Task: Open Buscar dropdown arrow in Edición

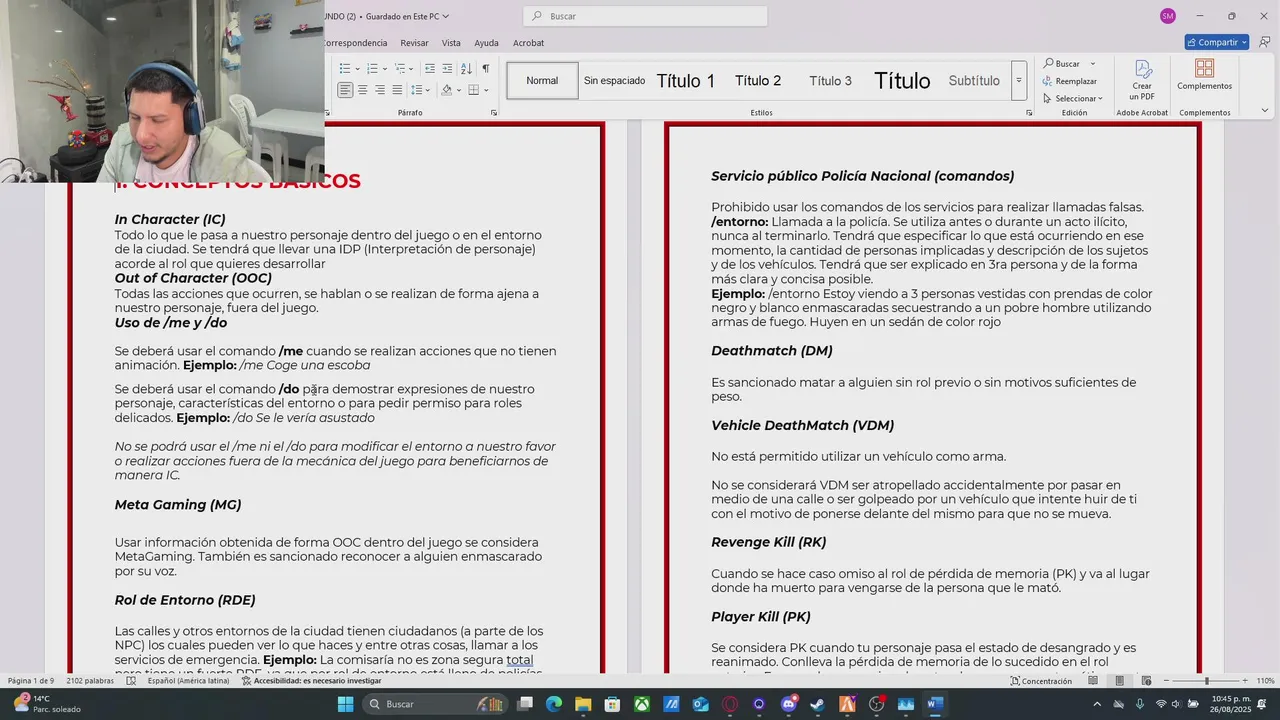Action: pos(1093,64)
